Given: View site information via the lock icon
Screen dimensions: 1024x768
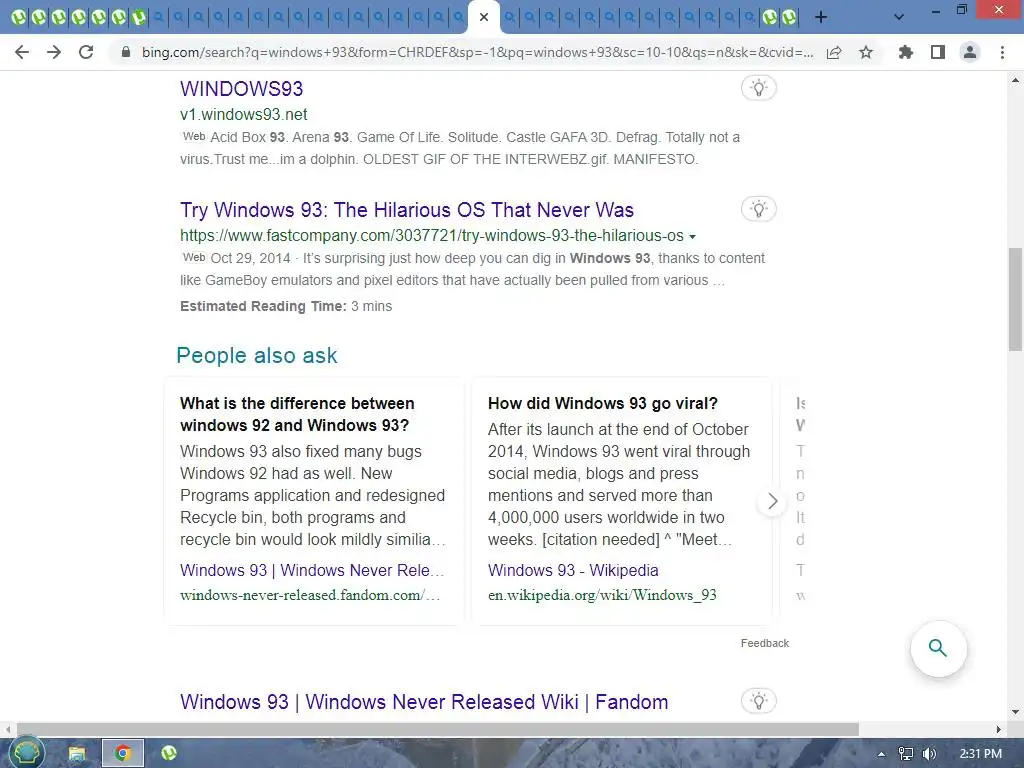Looking at the screenshot, I should [125, 52].
